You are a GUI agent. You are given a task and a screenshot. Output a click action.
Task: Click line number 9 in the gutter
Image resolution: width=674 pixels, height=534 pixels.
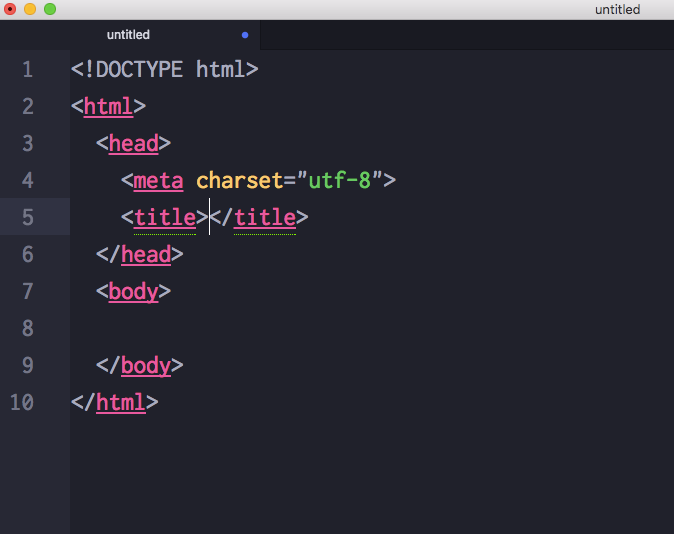(28, 365)
